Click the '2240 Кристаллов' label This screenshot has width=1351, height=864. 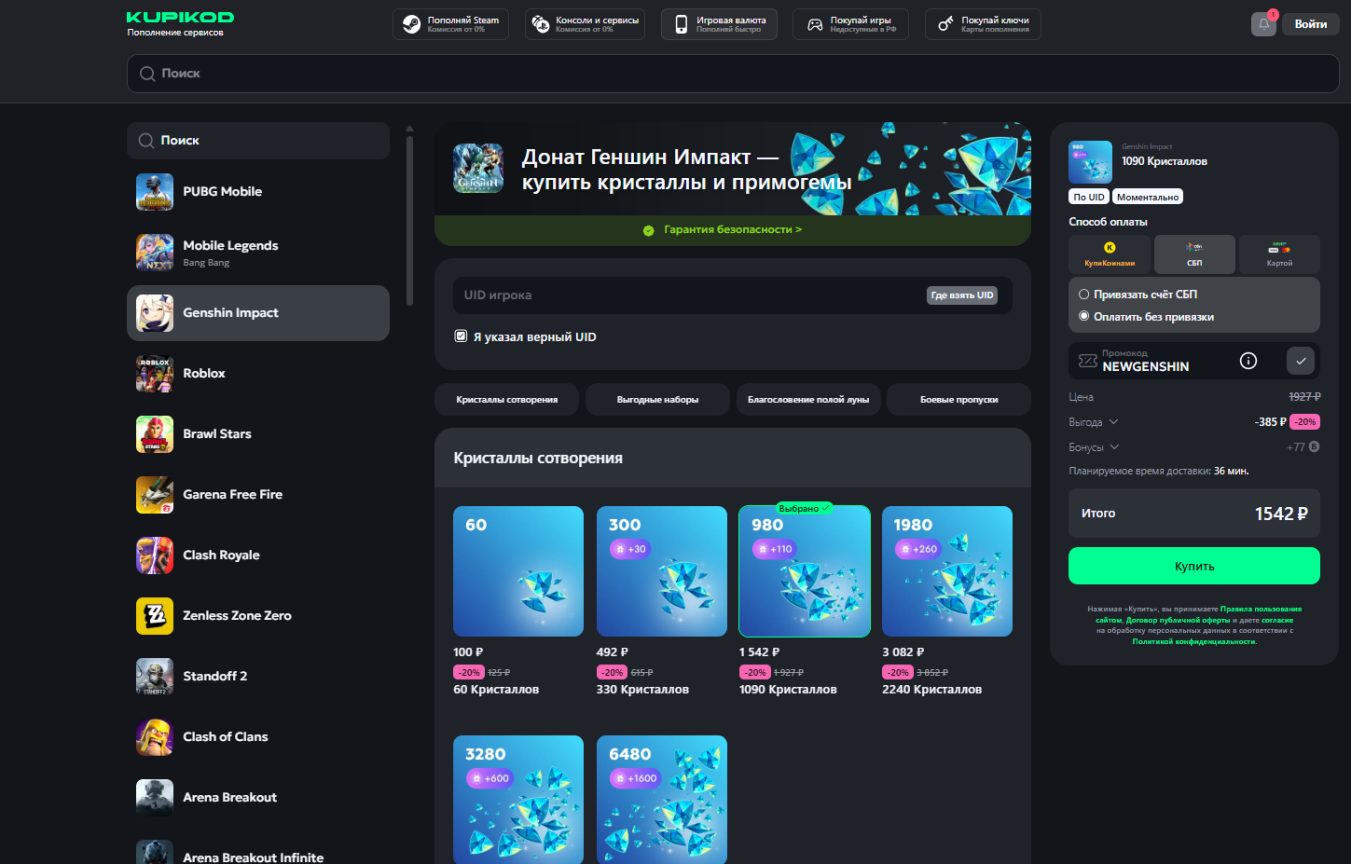[x=932, y=689]
